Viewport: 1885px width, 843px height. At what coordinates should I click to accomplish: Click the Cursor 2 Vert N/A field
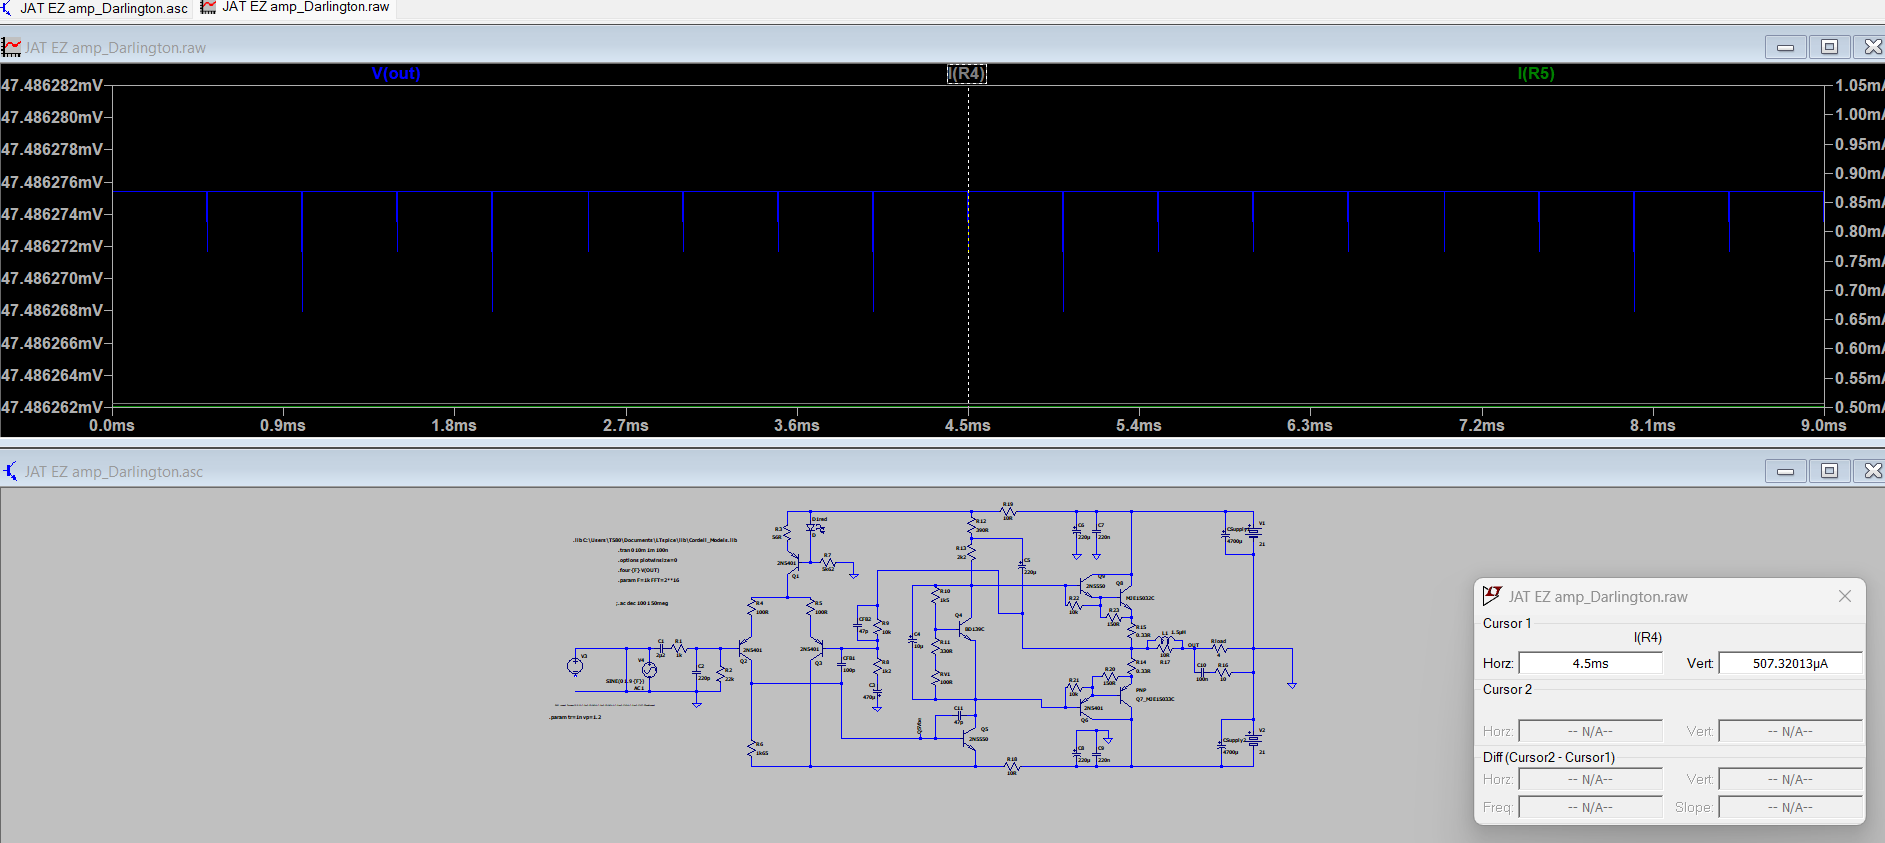pyautogui.click(x=1790, y=731)
